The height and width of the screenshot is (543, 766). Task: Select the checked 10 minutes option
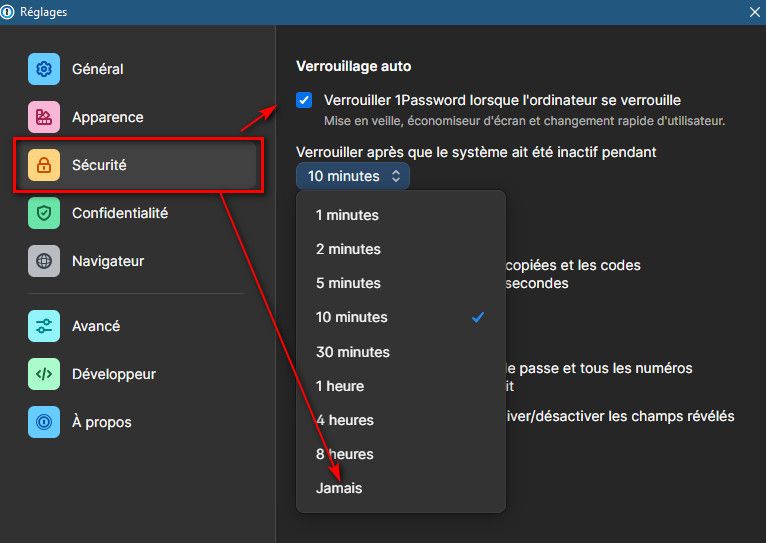352,317
